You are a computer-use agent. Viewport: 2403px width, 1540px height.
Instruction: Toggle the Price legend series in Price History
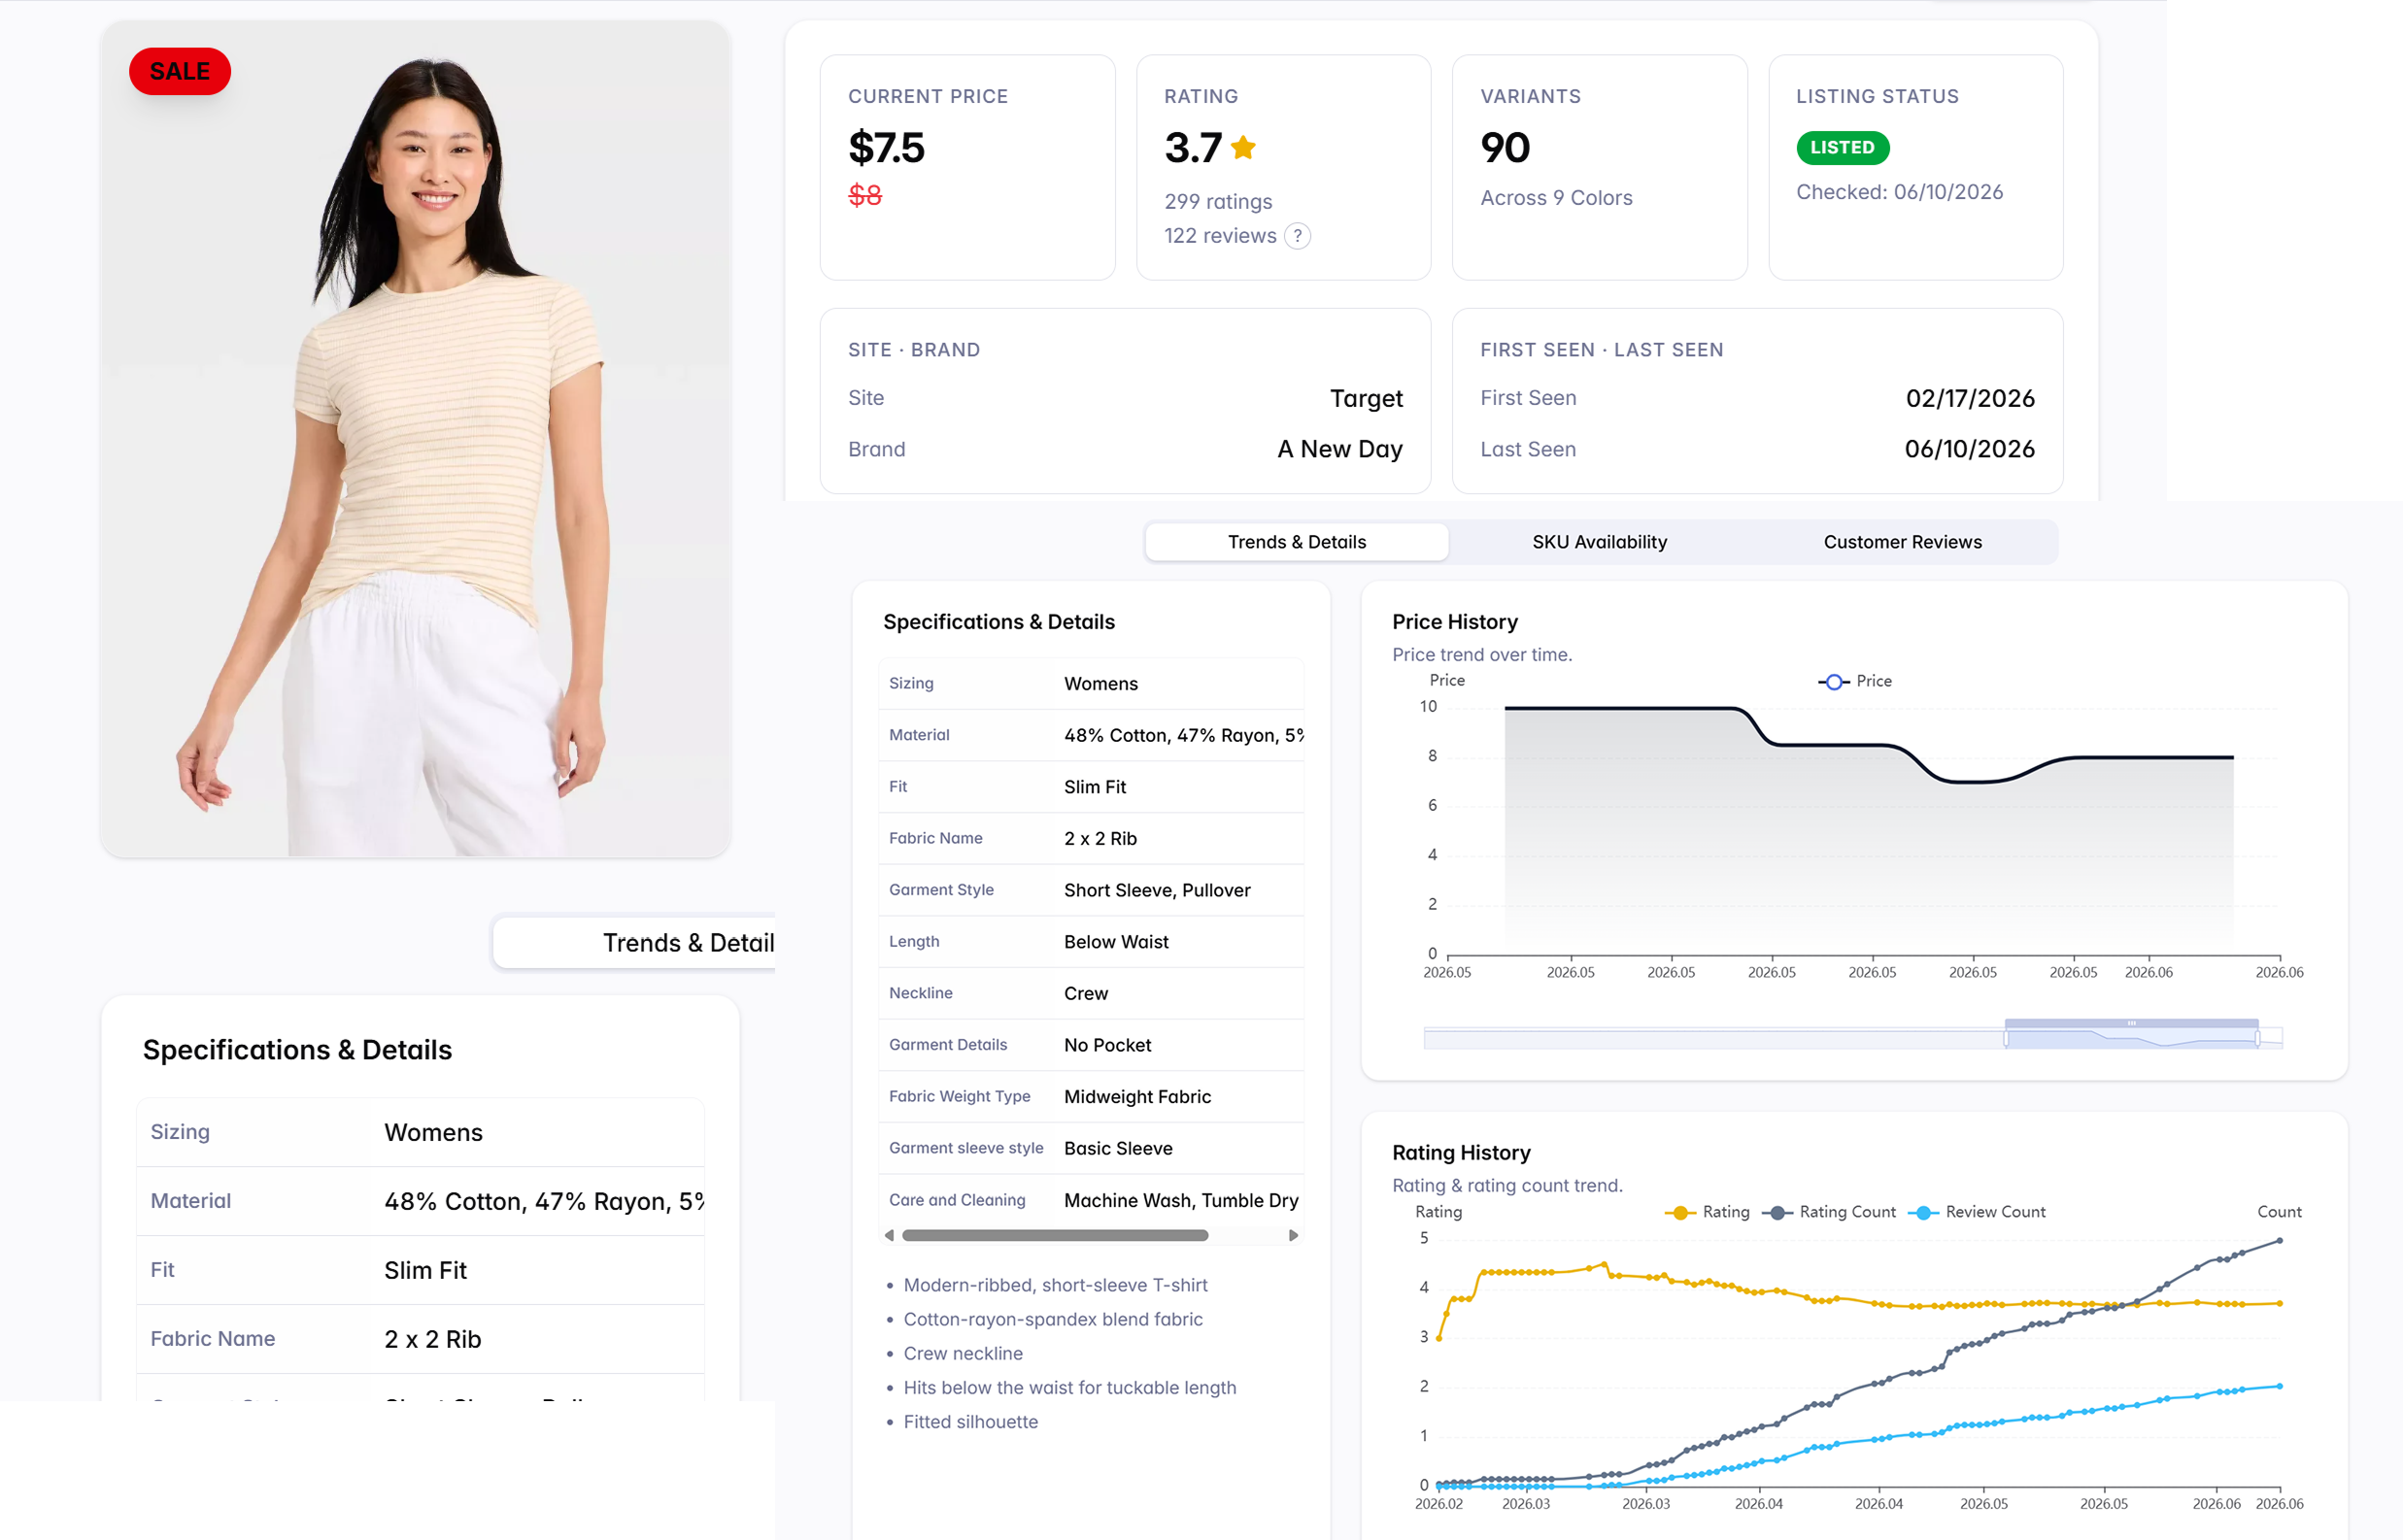[x=1855, y=681]
